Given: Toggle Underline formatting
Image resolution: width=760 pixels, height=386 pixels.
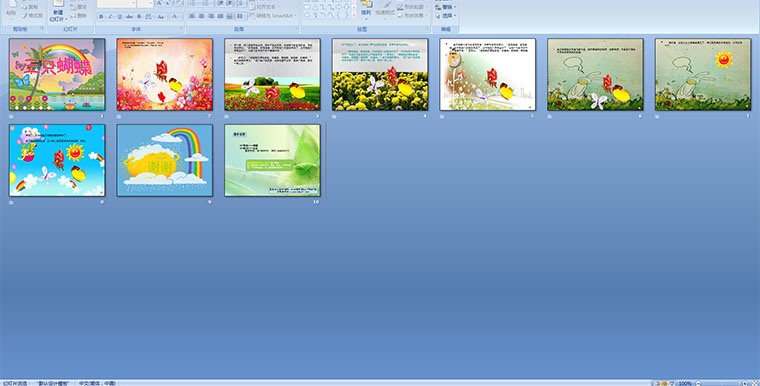Looking at the screenshot, I should (x=120, y=16).
